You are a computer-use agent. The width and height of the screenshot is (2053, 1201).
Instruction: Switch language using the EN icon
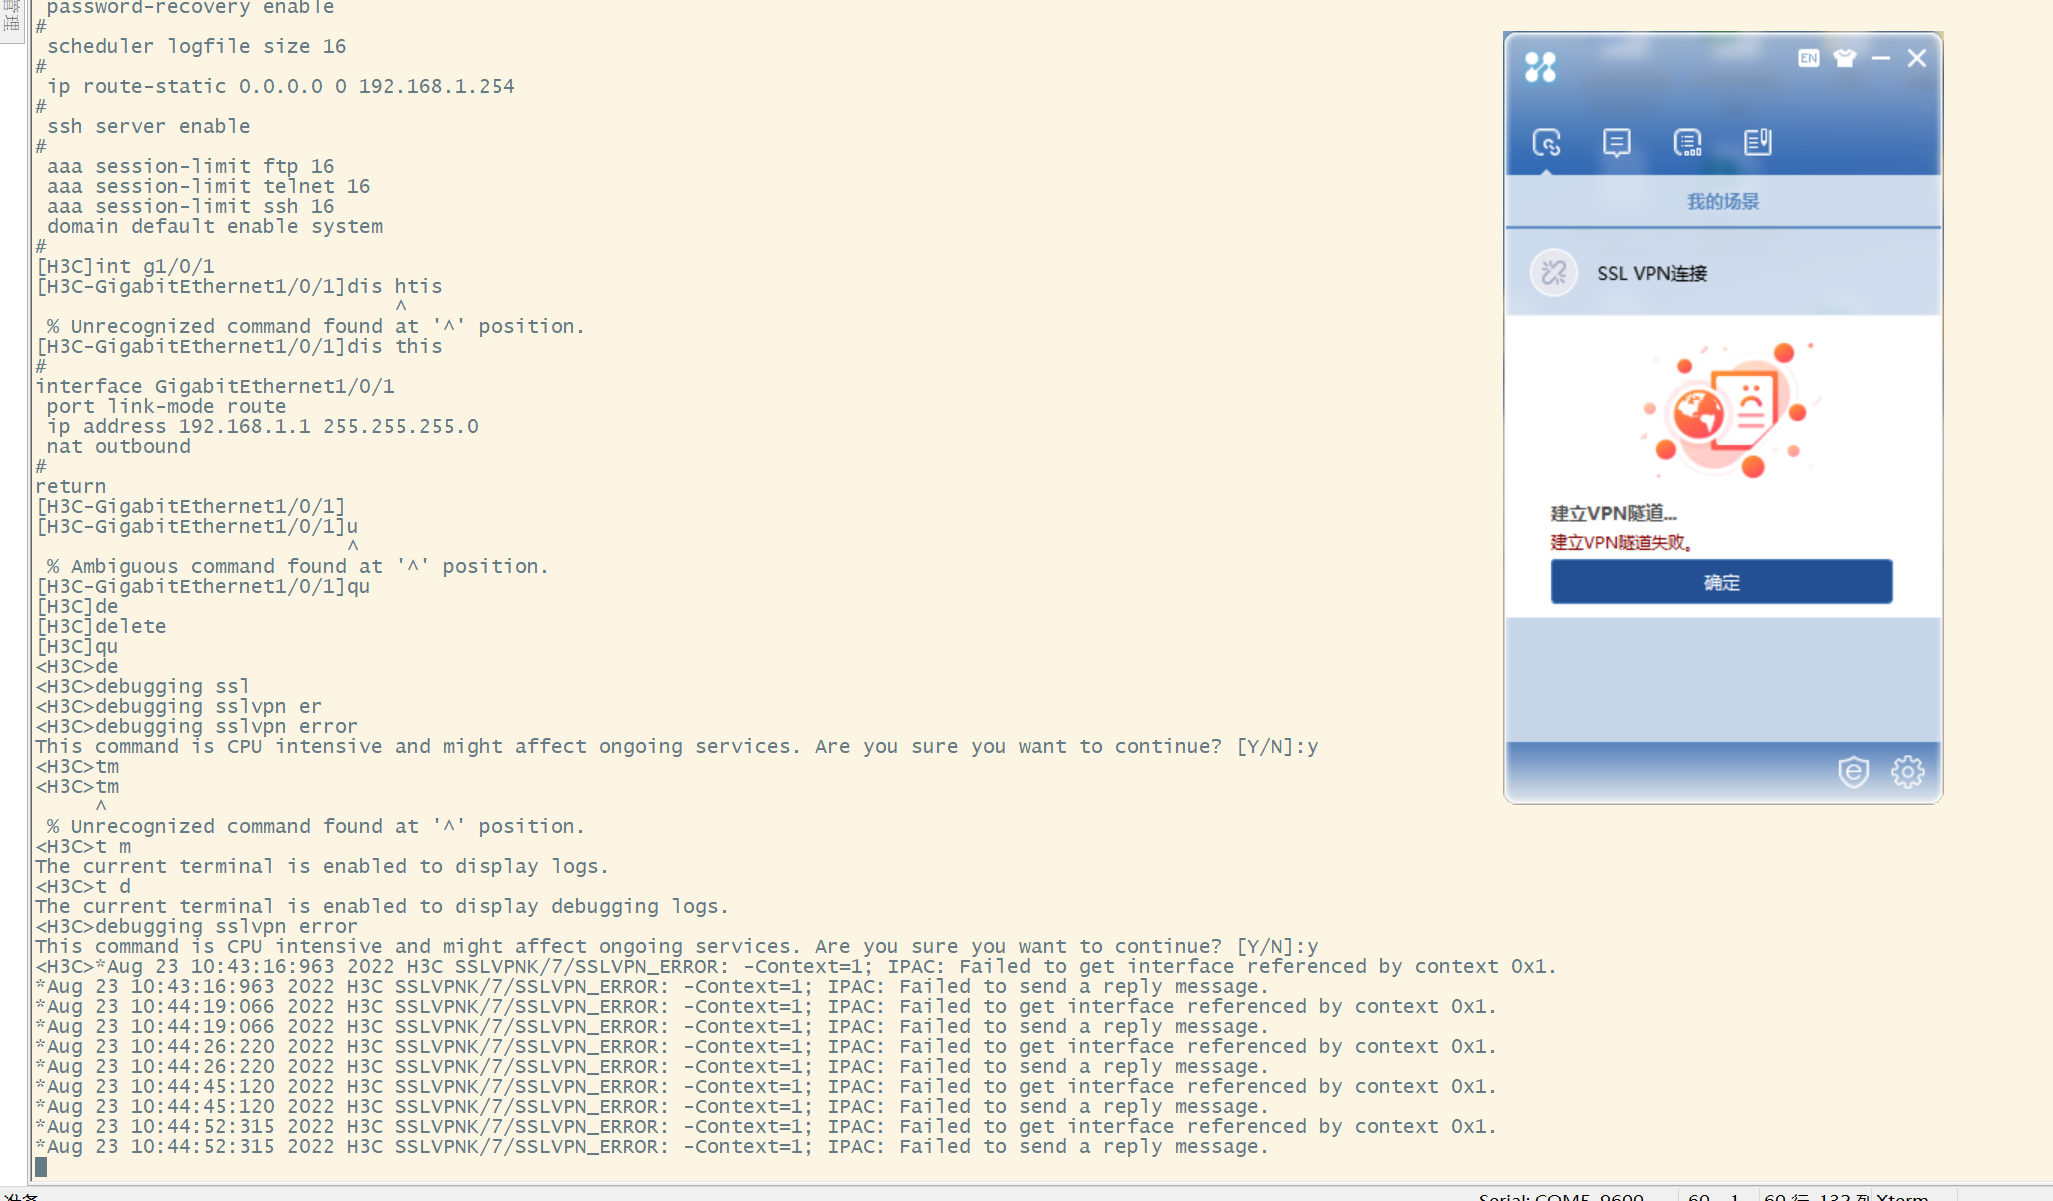point(1808,58)
